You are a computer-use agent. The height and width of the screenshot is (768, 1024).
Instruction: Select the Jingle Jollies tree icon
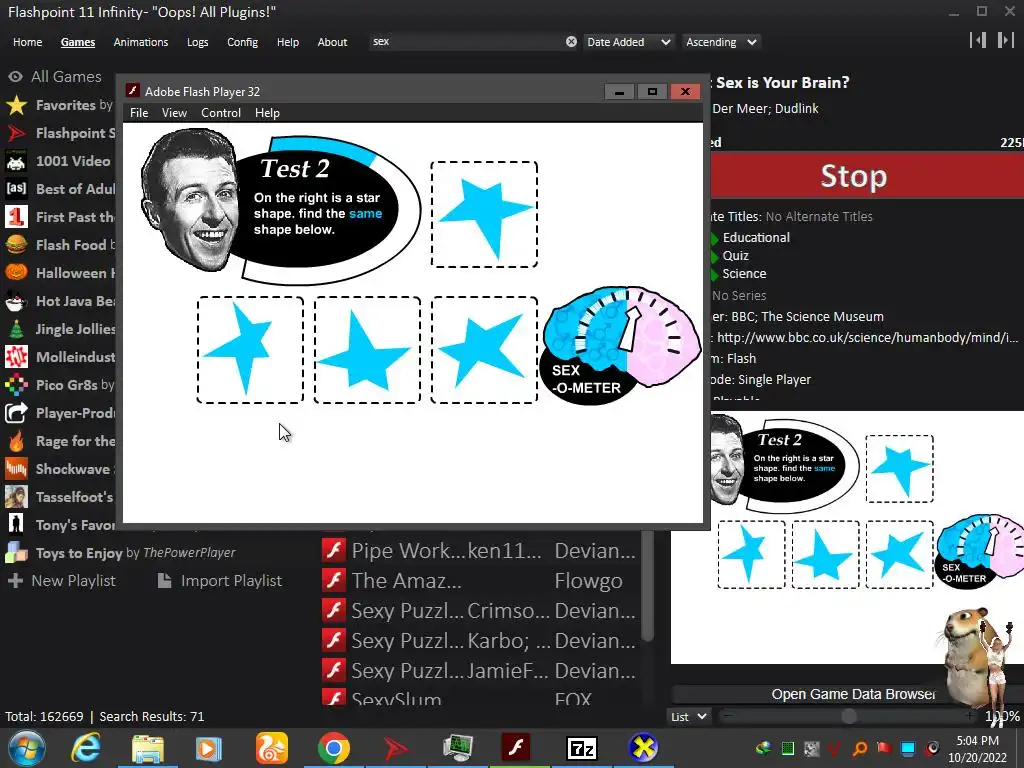pyautogui.click(x=16, y=329)
